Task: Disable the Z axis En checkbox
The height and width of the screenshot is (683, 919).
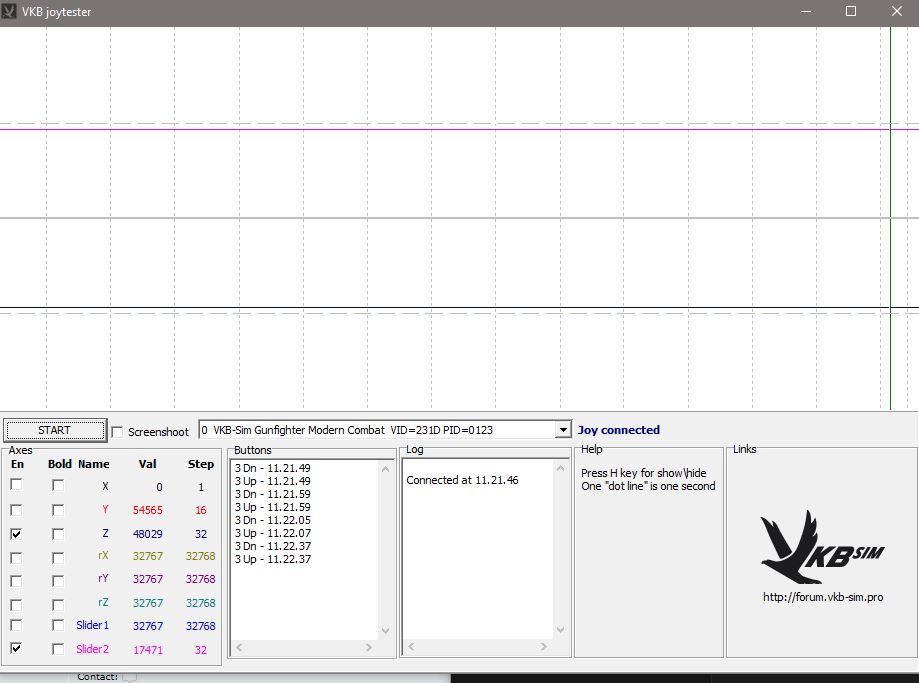Action: tap(17, 534)
